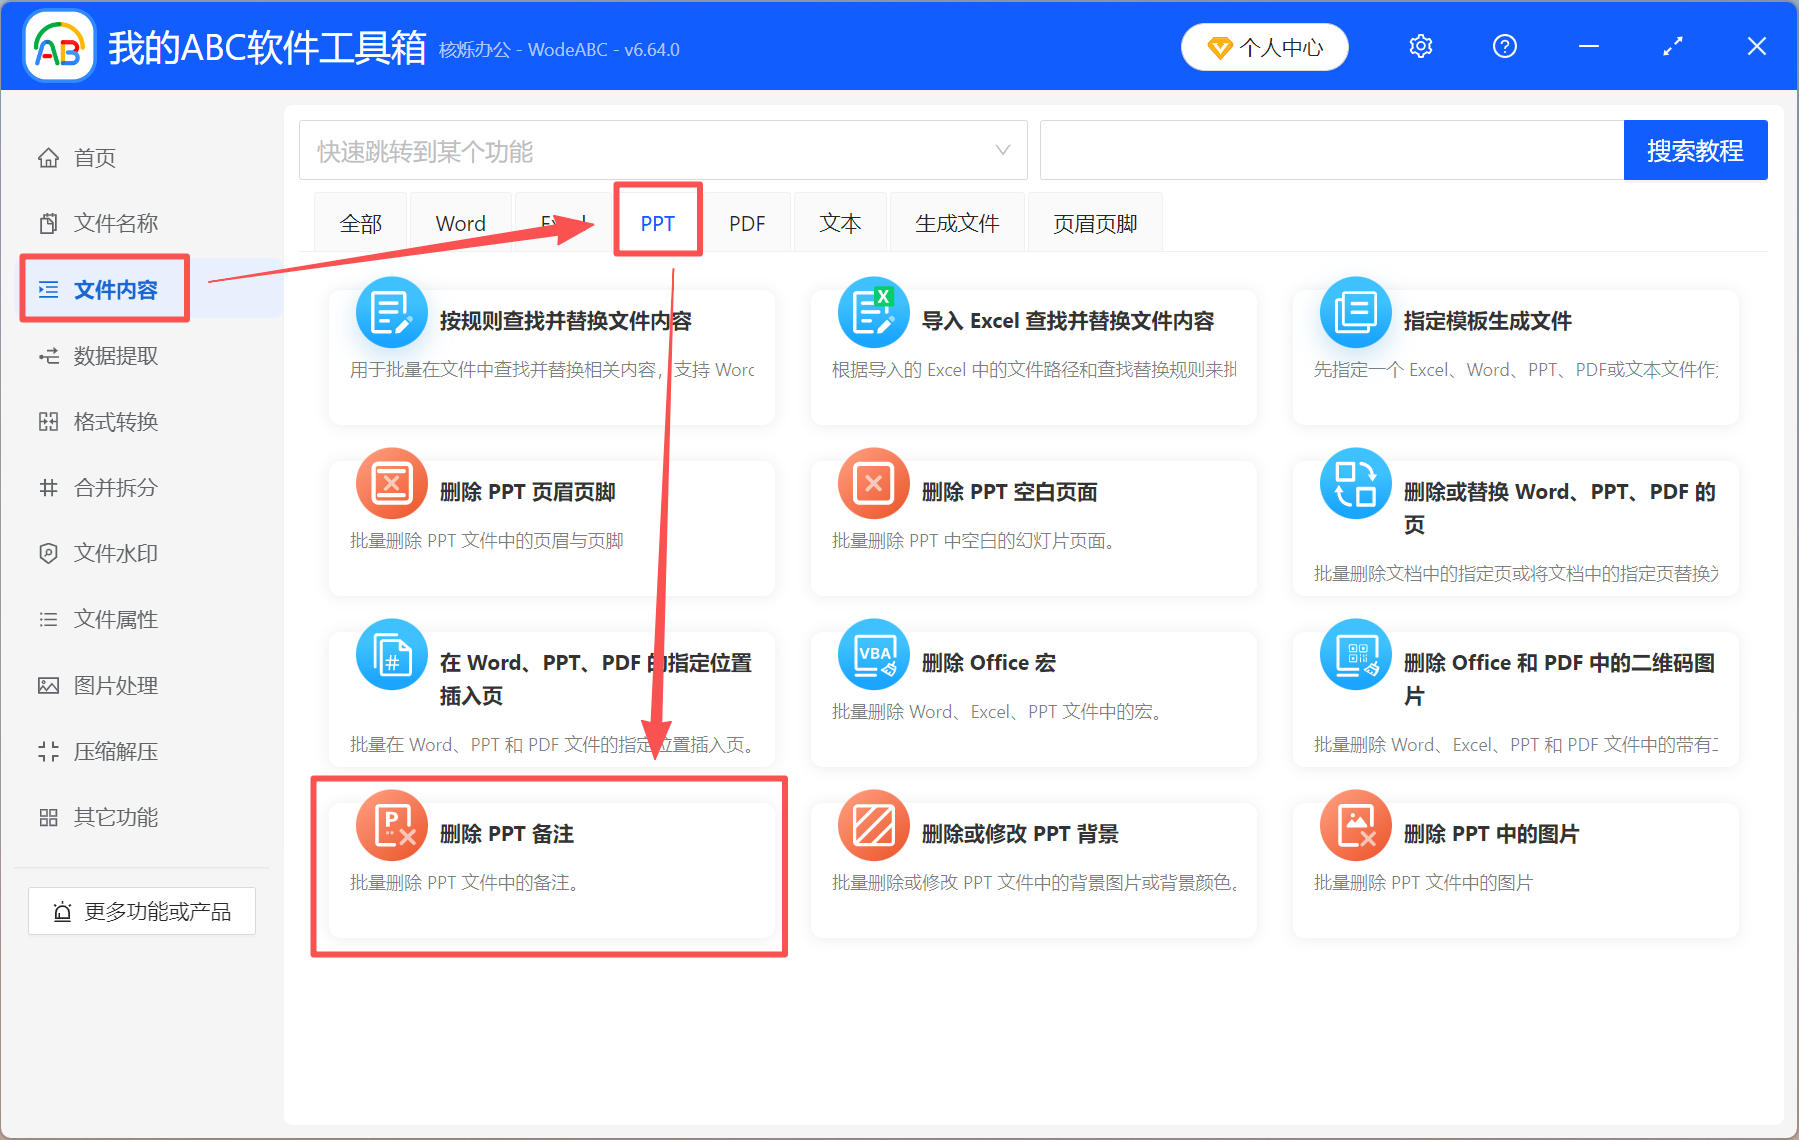Select the 删除 PPT 页眉页脚 feature icon

pos(392,484)
